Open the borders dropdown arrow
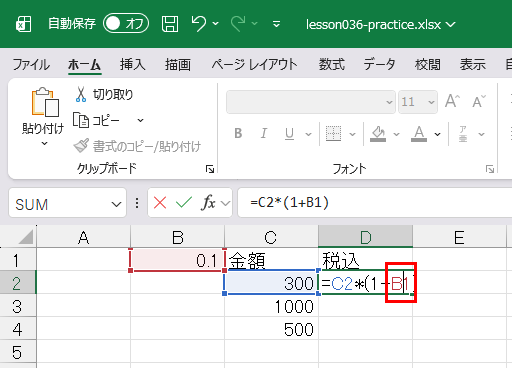This screenshot has width=512, height=368. 352,134
